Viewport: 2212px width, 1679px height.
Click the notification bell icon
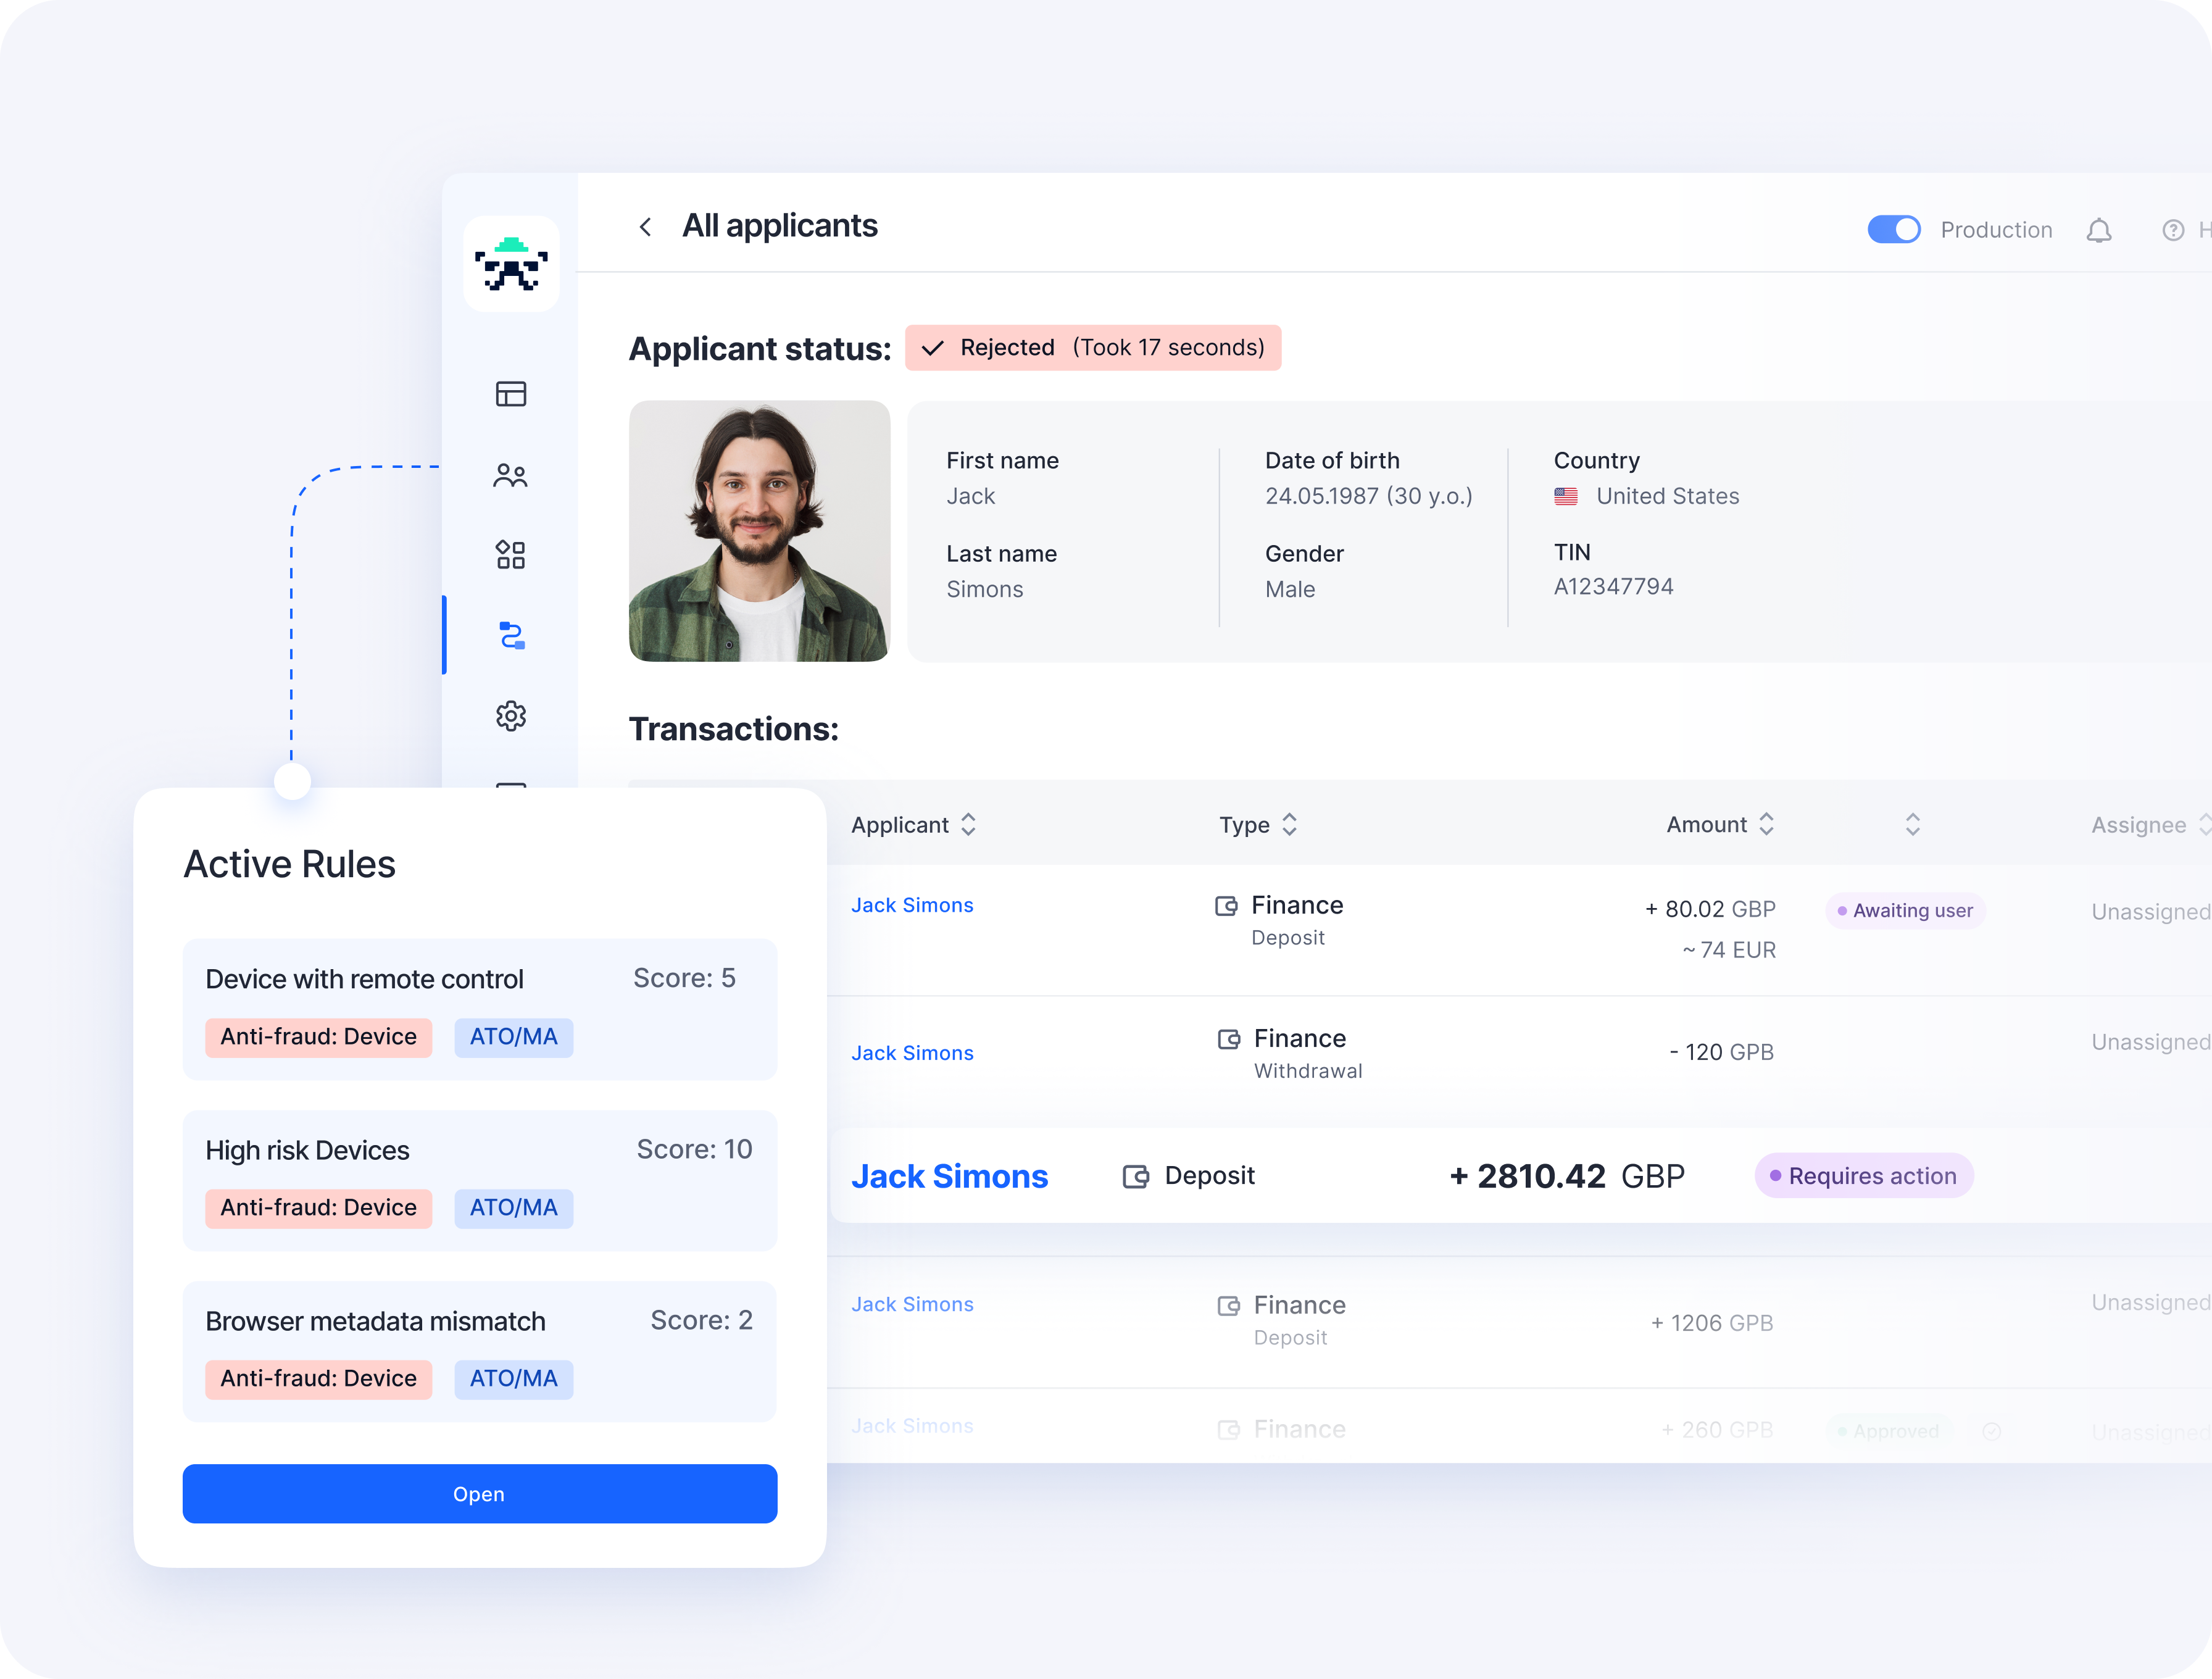point(2099,231)
